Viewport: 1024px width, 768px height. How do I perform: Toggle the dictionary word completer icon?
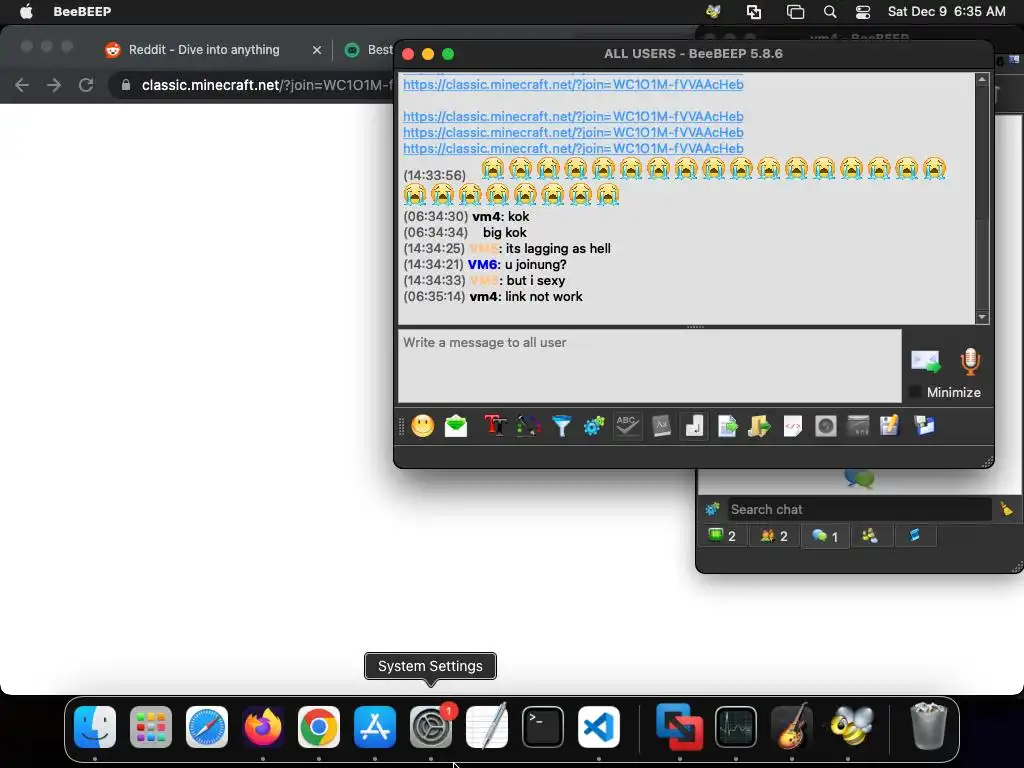[x=661, y=426]
